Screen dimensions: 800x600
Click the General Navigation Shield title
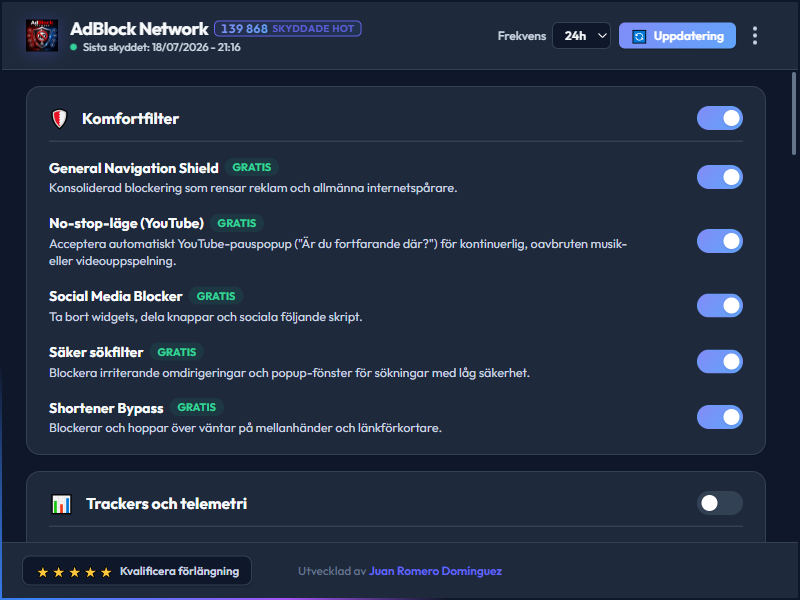[134, 168]
